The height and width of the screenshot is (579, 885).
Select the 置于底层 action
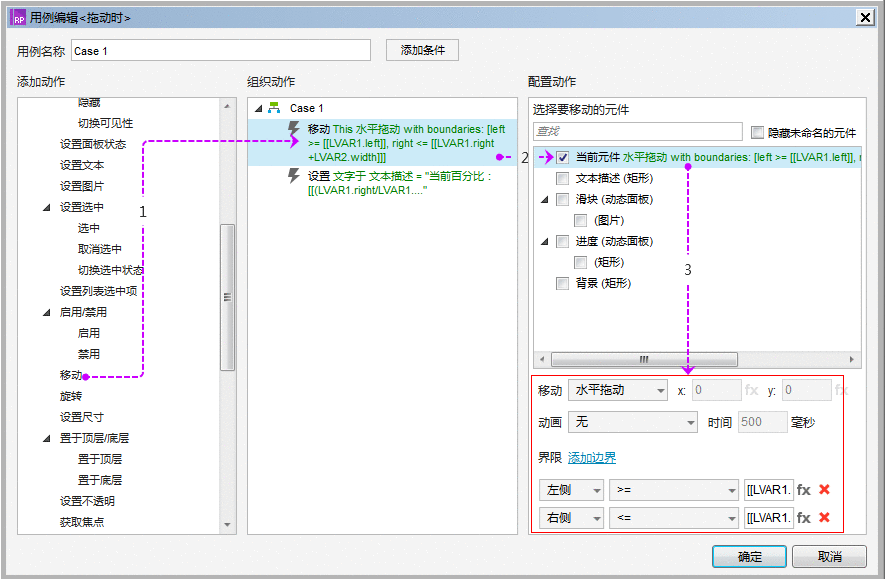(x=100, y=480)
